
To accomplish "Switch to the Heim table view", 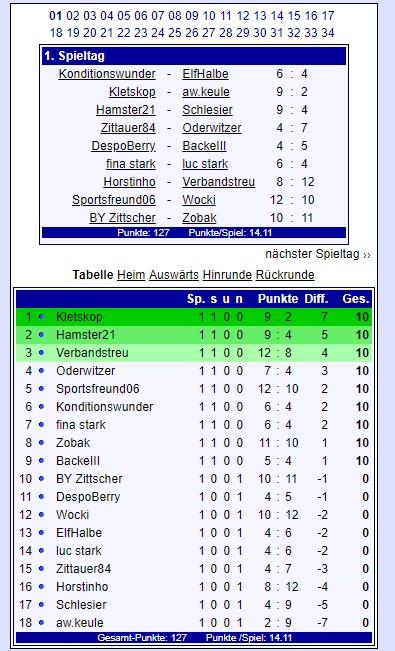I will click(x=131, y=275).
